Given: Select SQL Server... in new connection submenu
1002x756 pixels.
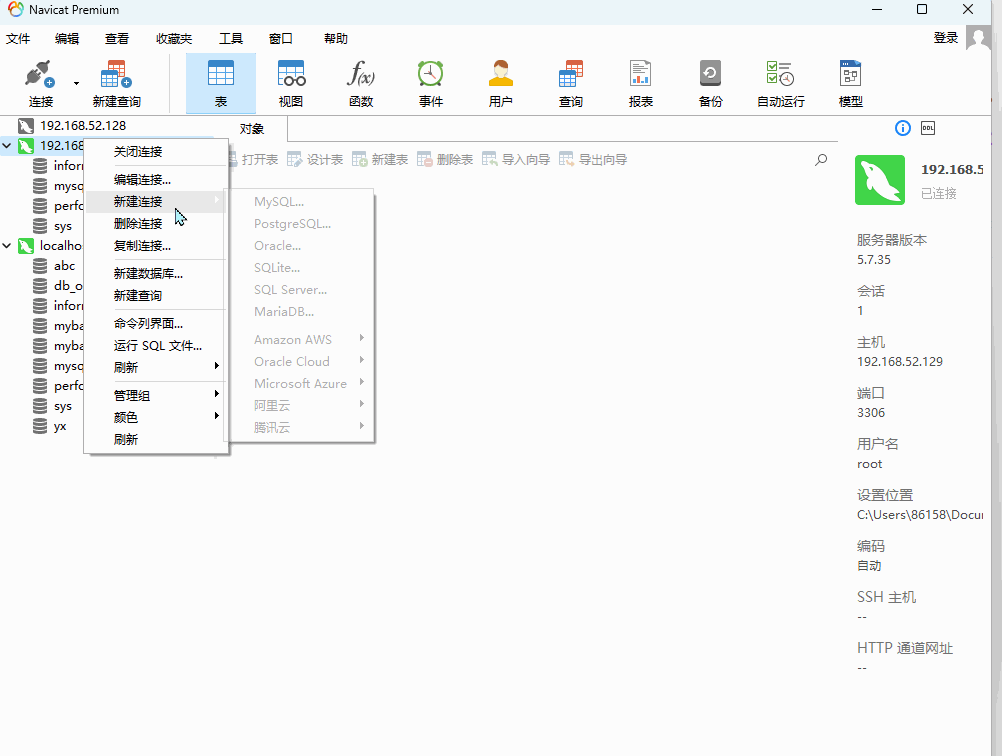Looking at the screenshot, I should (302, 290).
